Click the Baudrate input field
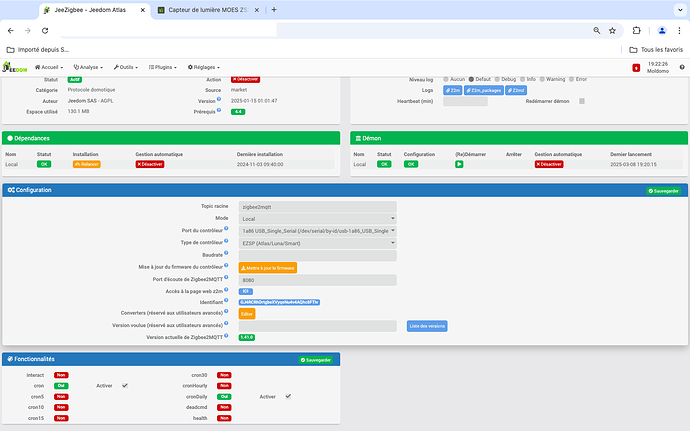The height and width of the screenshot is (431, 690). tap(317, 255)
